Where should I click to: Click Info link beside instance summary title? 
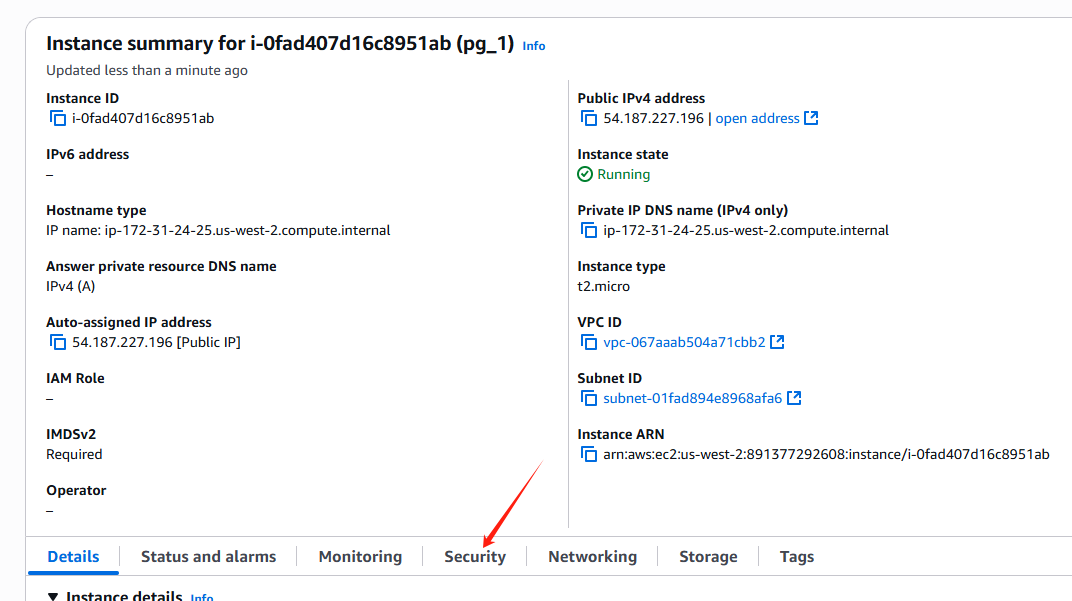point(534,46)
